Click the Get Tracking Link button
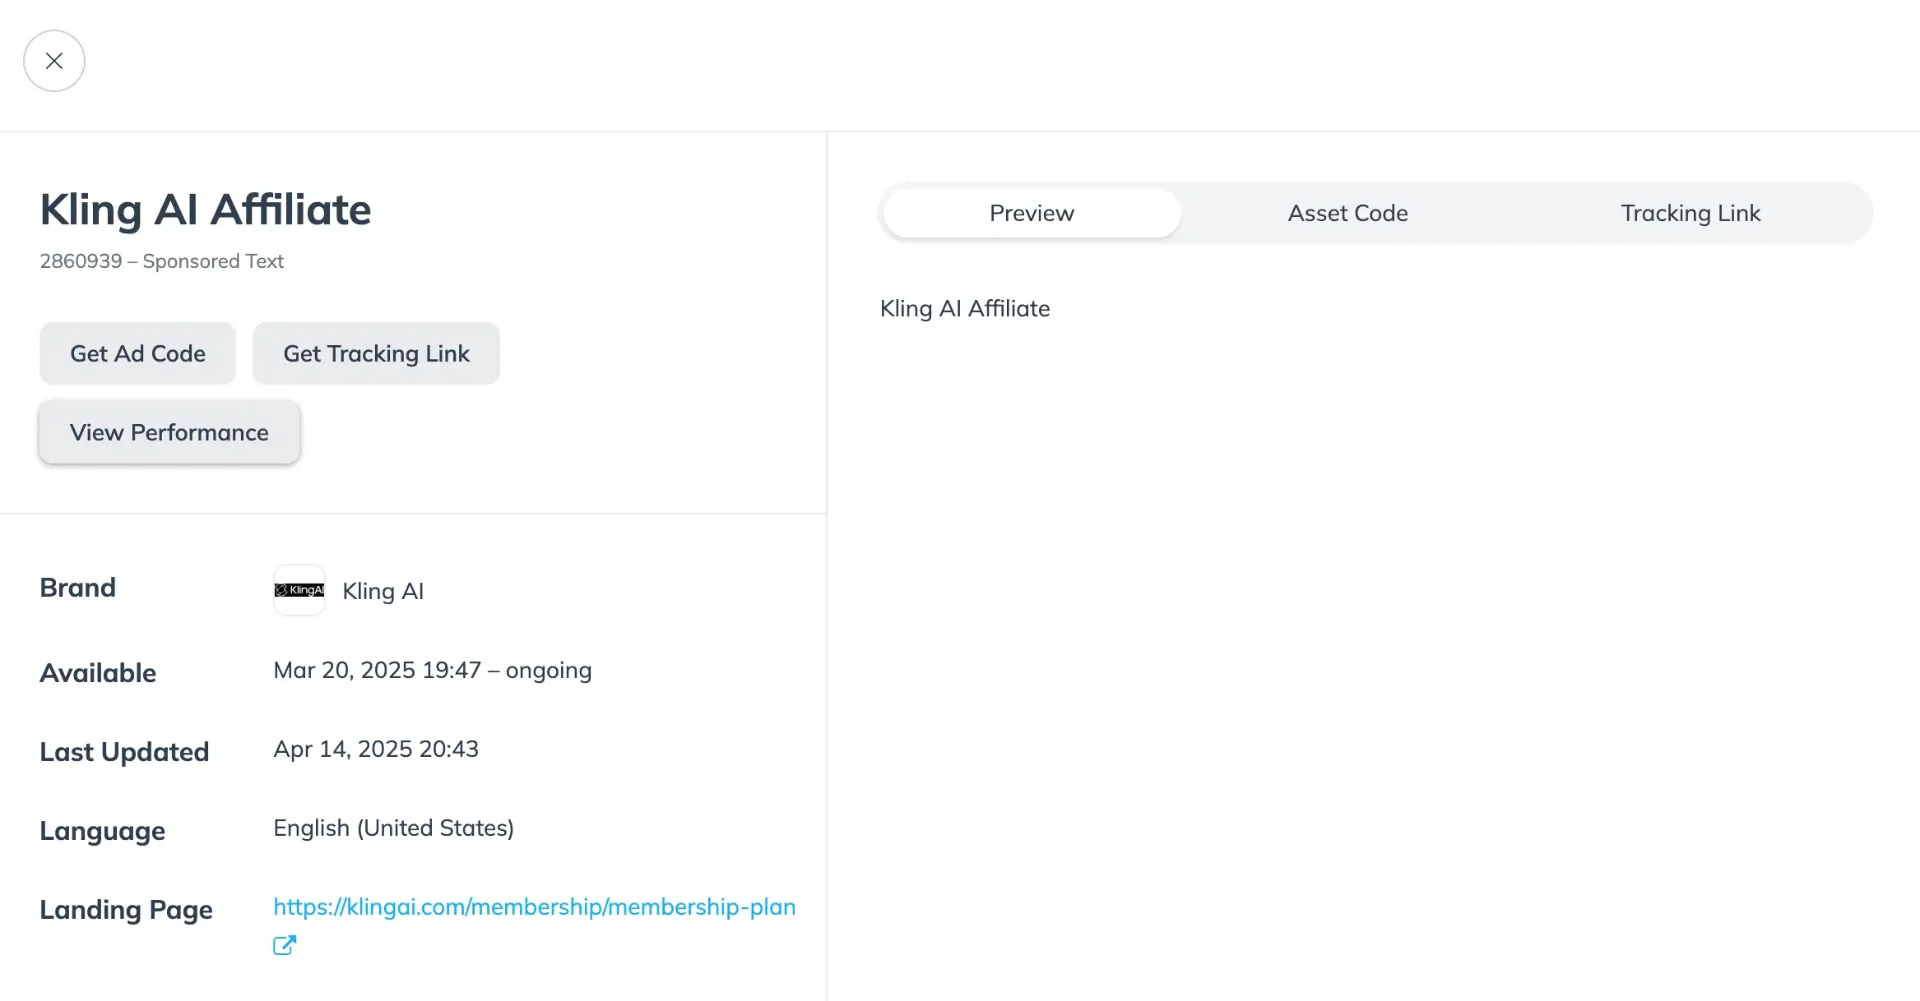This screenshot has height=1001, width=1920. 376,353
